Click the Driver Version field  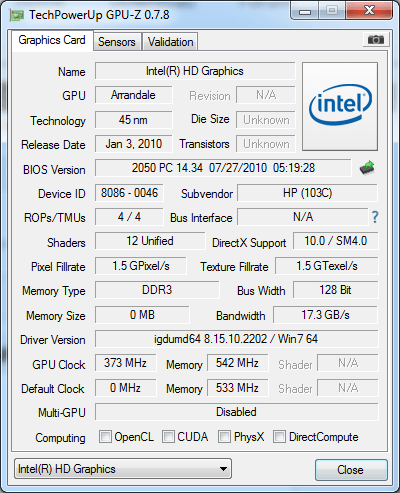pyautogui.click(x=237, y=339)
